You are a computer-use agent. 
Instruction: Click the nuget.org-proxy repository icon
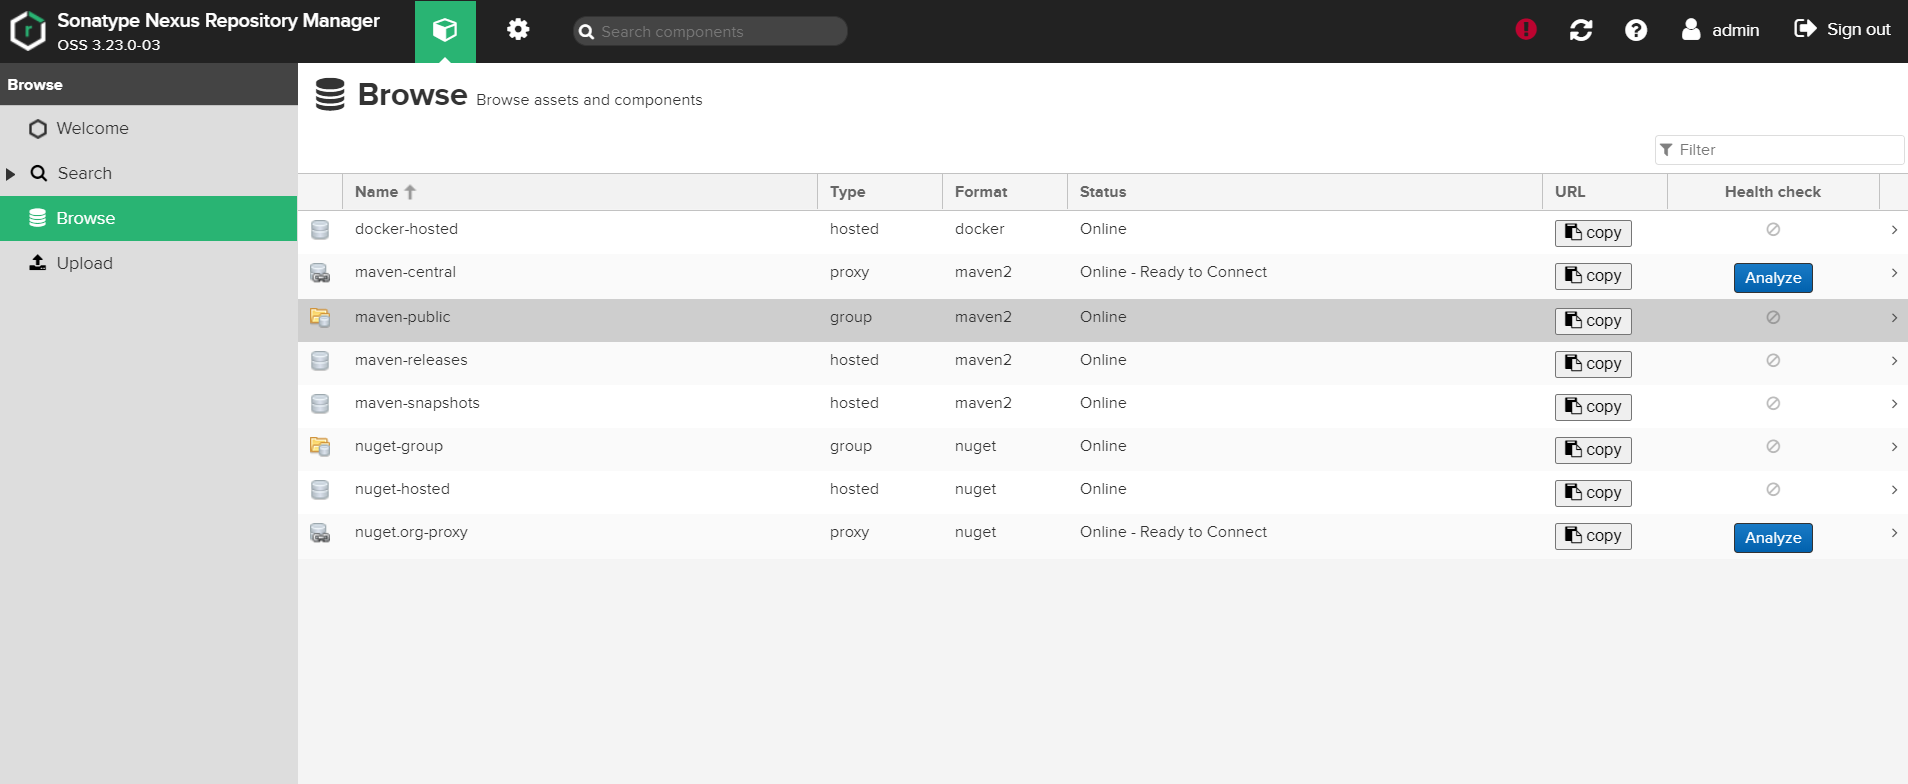pyautogui.click(x=320, y=533)
